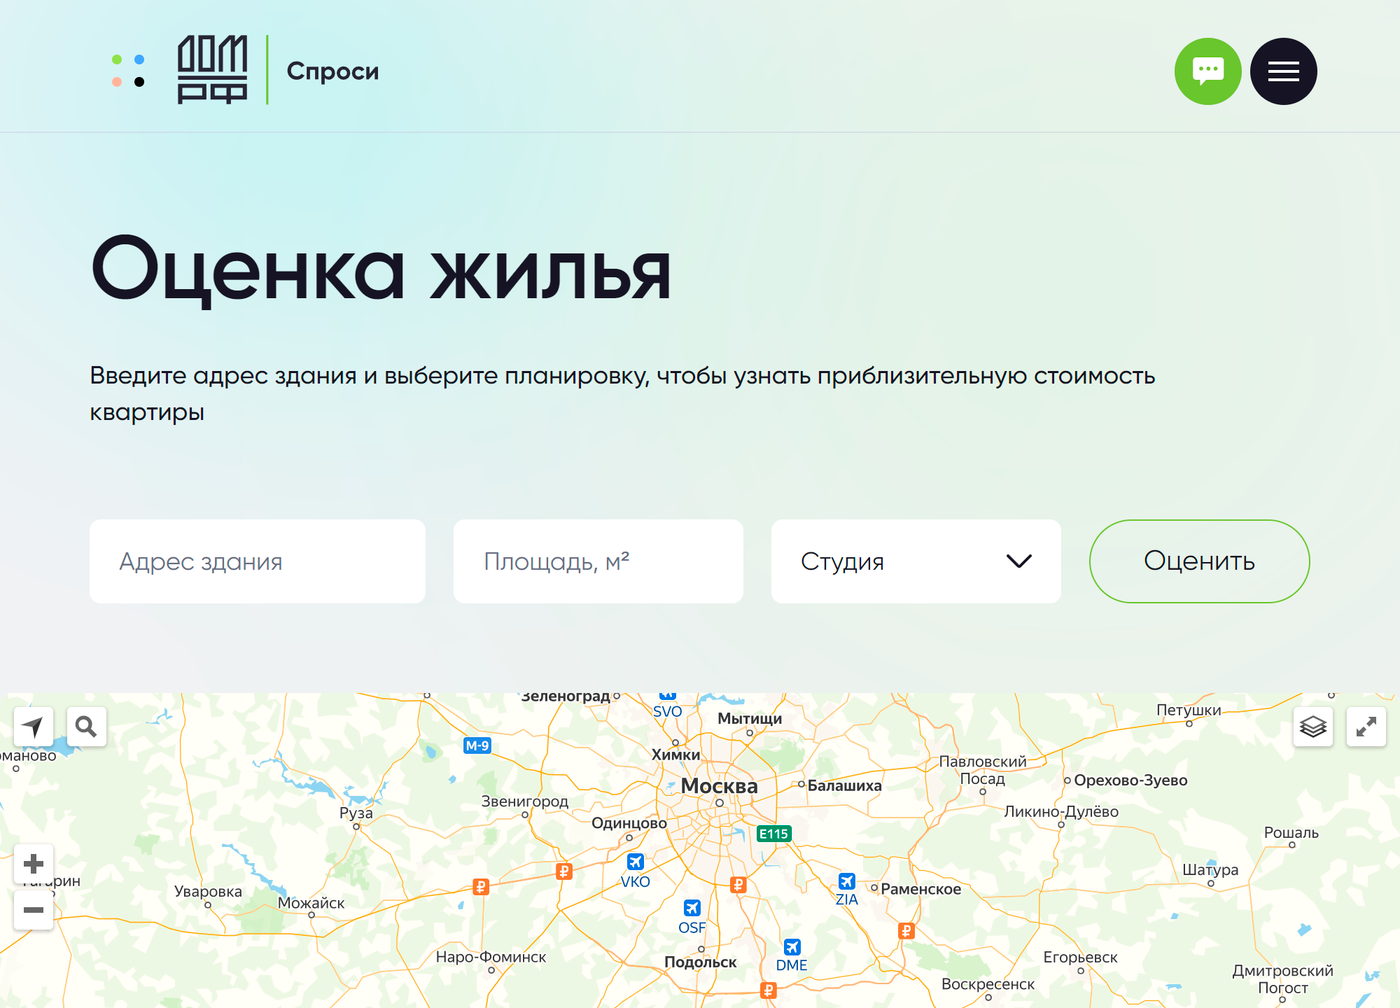This screenshot has width=1400, height=1008.
Task: Click the Подольск label on the map
Action: (x=700, y=962)
